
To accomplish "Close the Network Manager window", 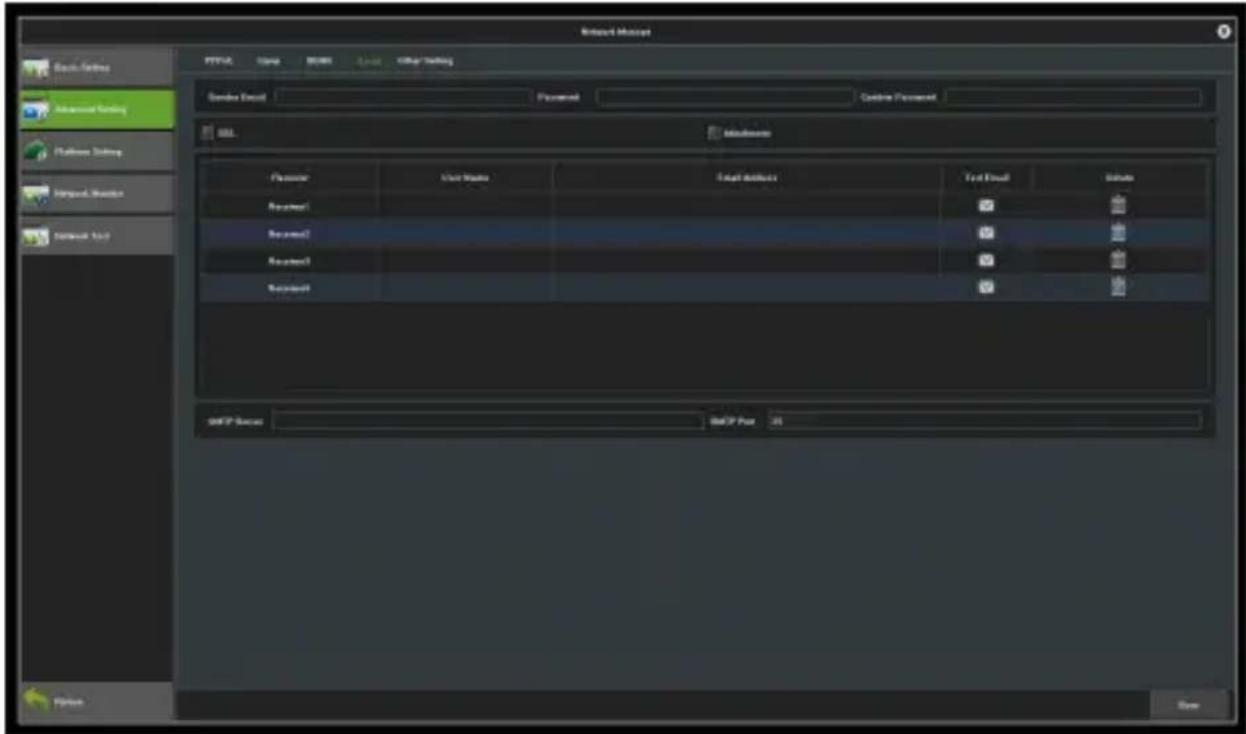I will point(1223,32).
